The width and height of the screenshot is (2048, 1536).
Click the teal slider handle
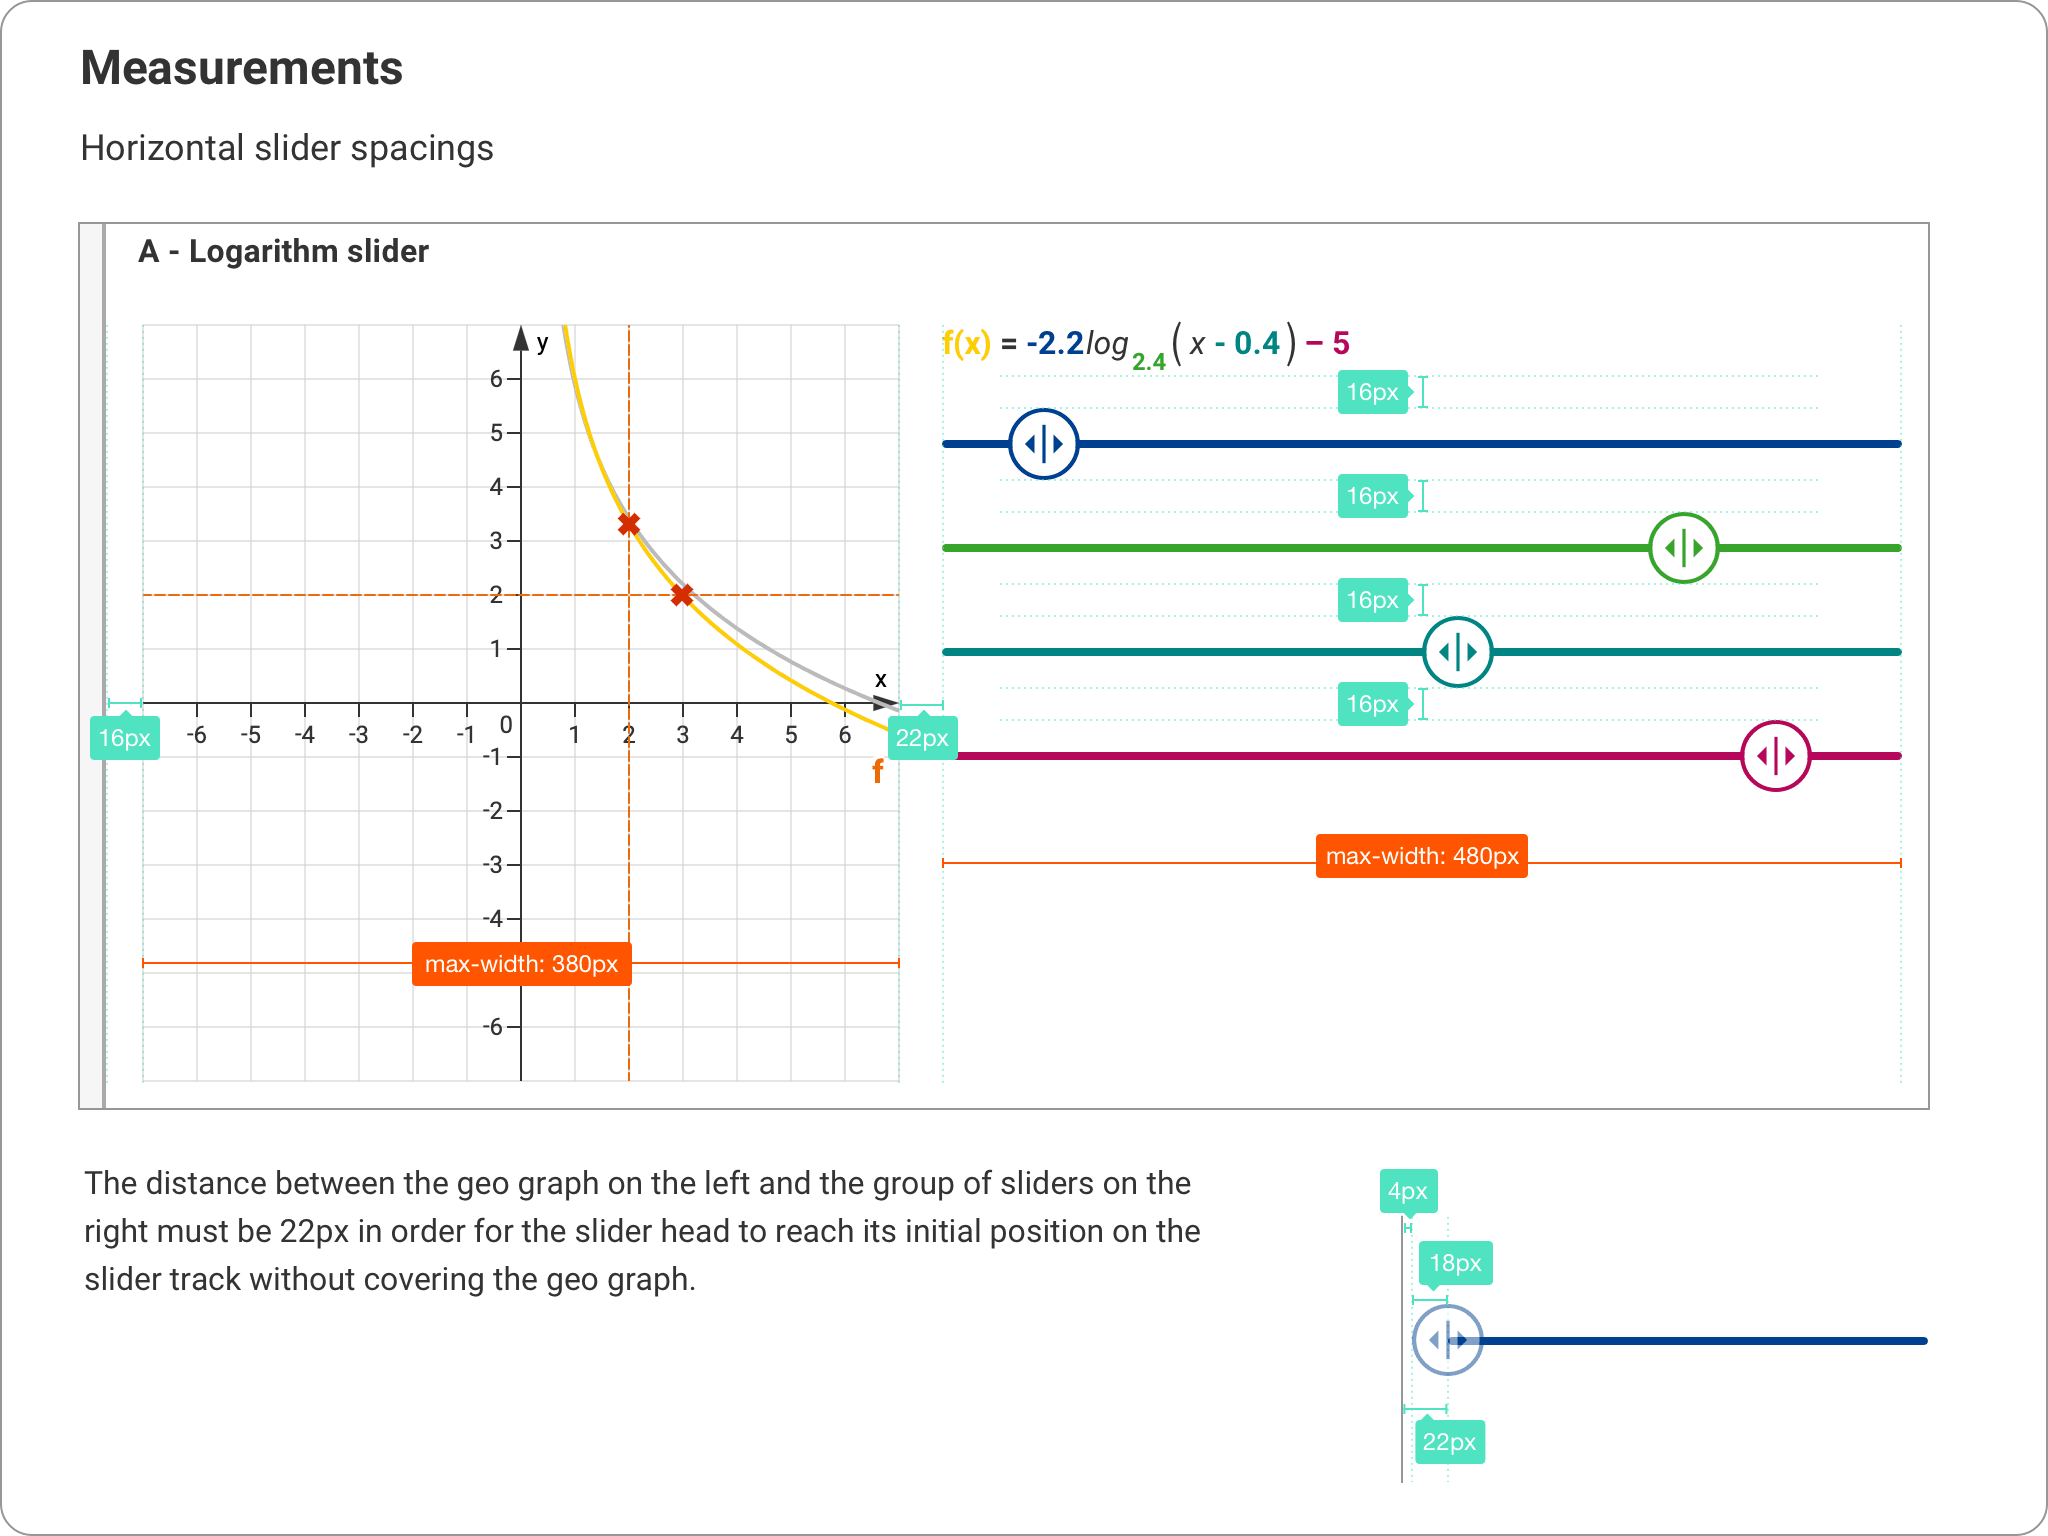point(1457,652)
